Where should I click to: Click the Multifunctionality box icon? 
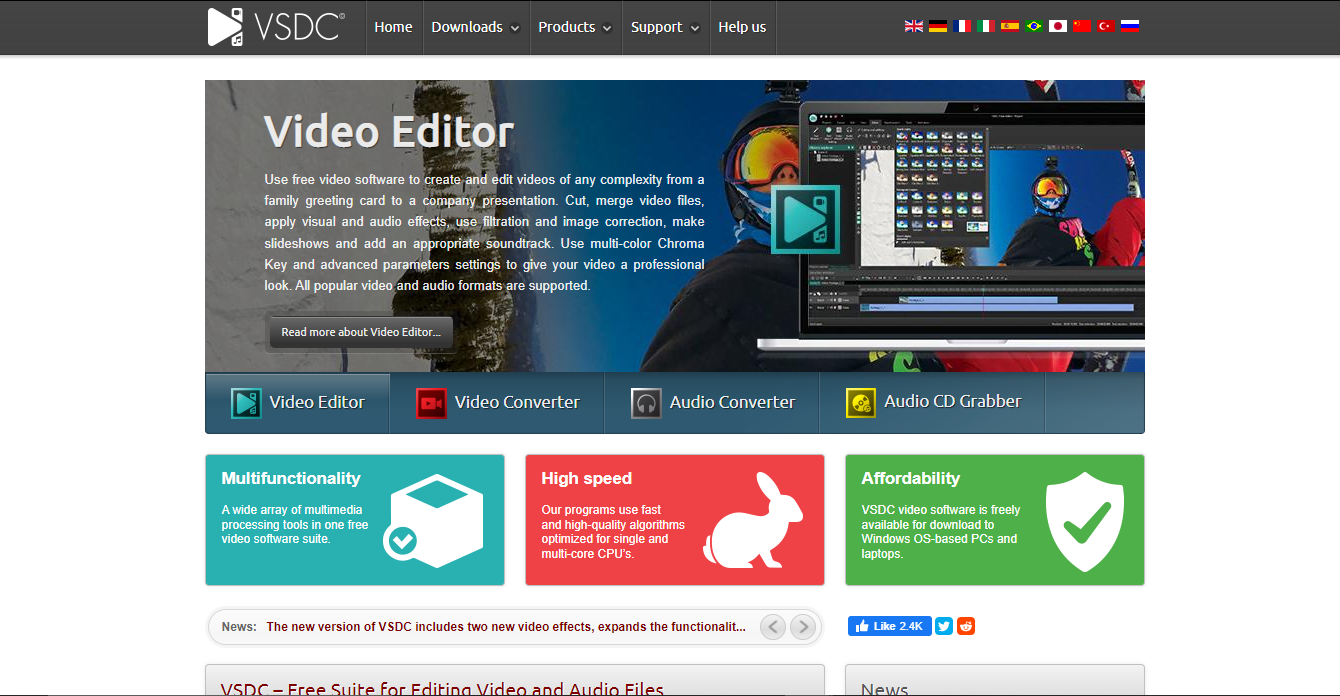pyautogui.click(x=433, y=520)
